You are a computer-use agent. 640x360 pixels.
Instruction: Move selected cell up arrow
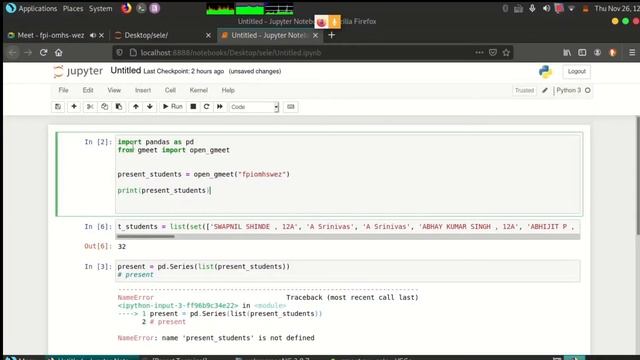(136, 107)
